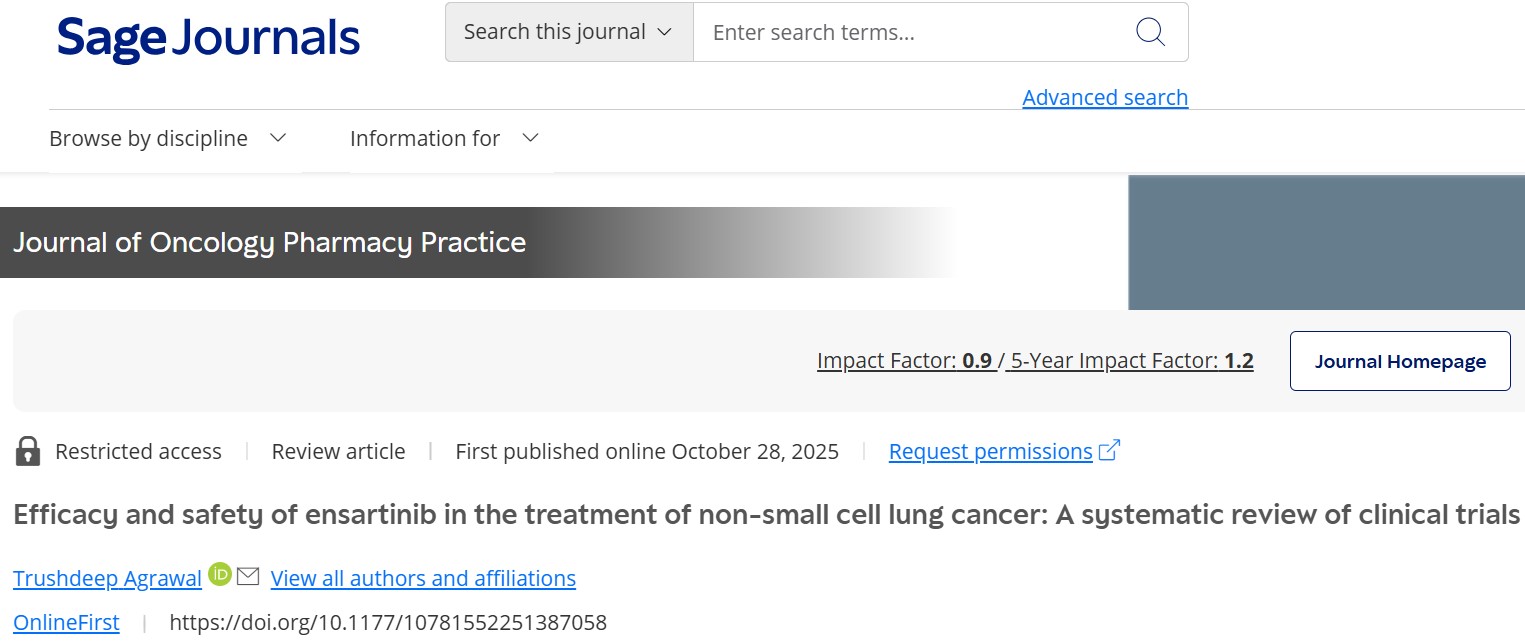Click the external link icon next to Request permissions
Screen dimensions: 1525x643
tap(1109, 450)
